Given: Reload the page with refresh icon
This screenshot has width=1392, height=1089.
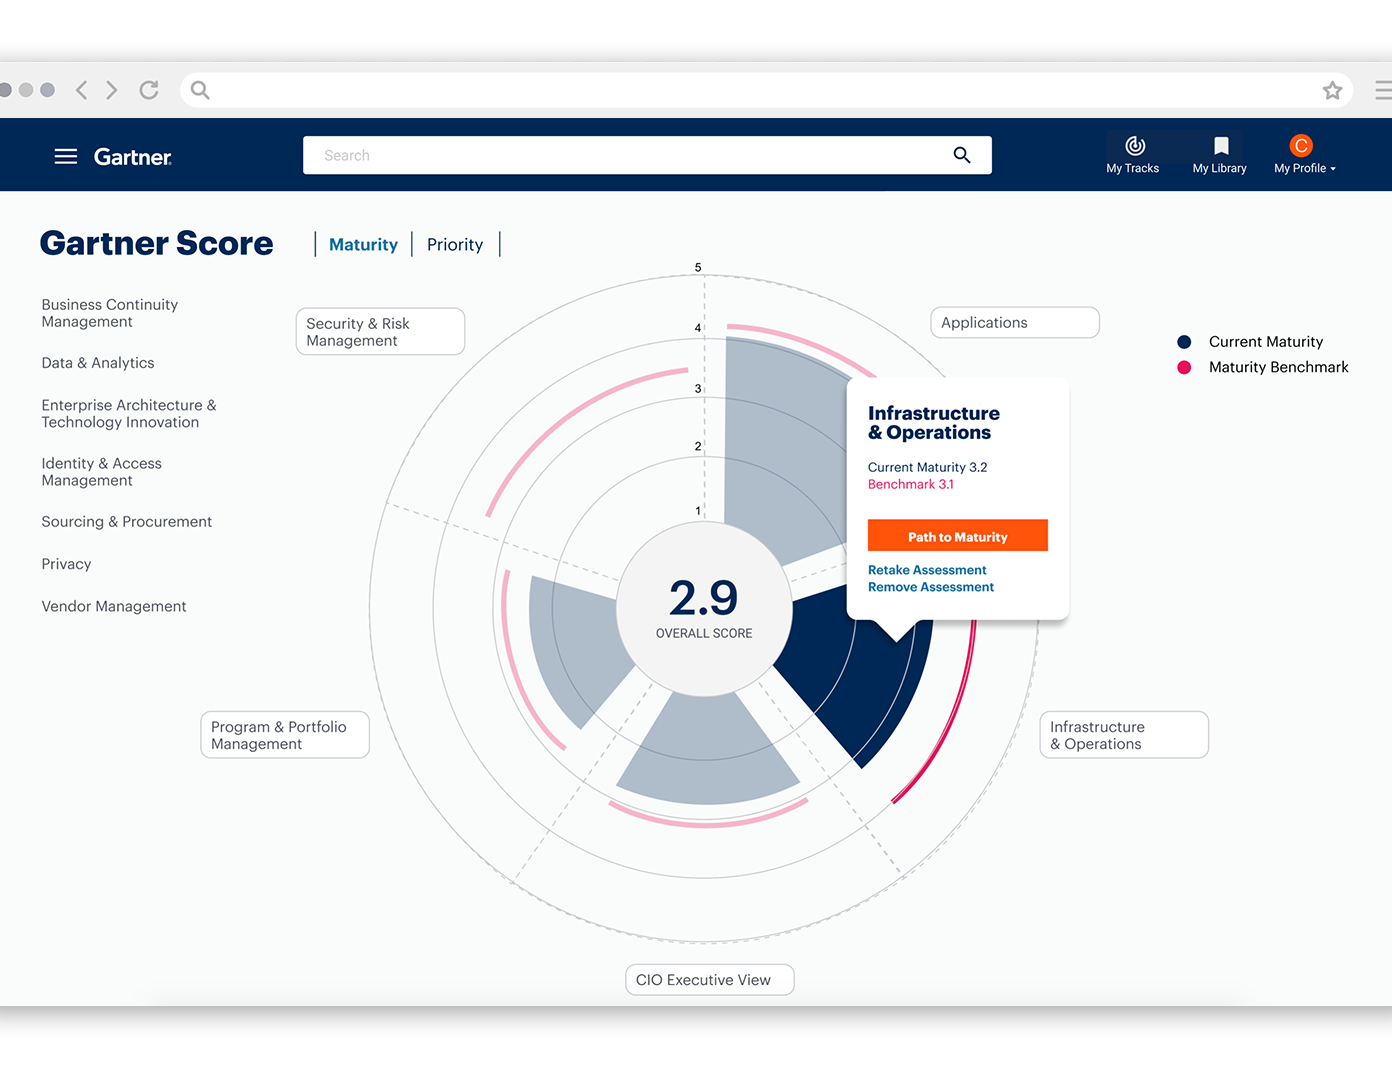Looking at the screenshot, I should click(149, 90).
